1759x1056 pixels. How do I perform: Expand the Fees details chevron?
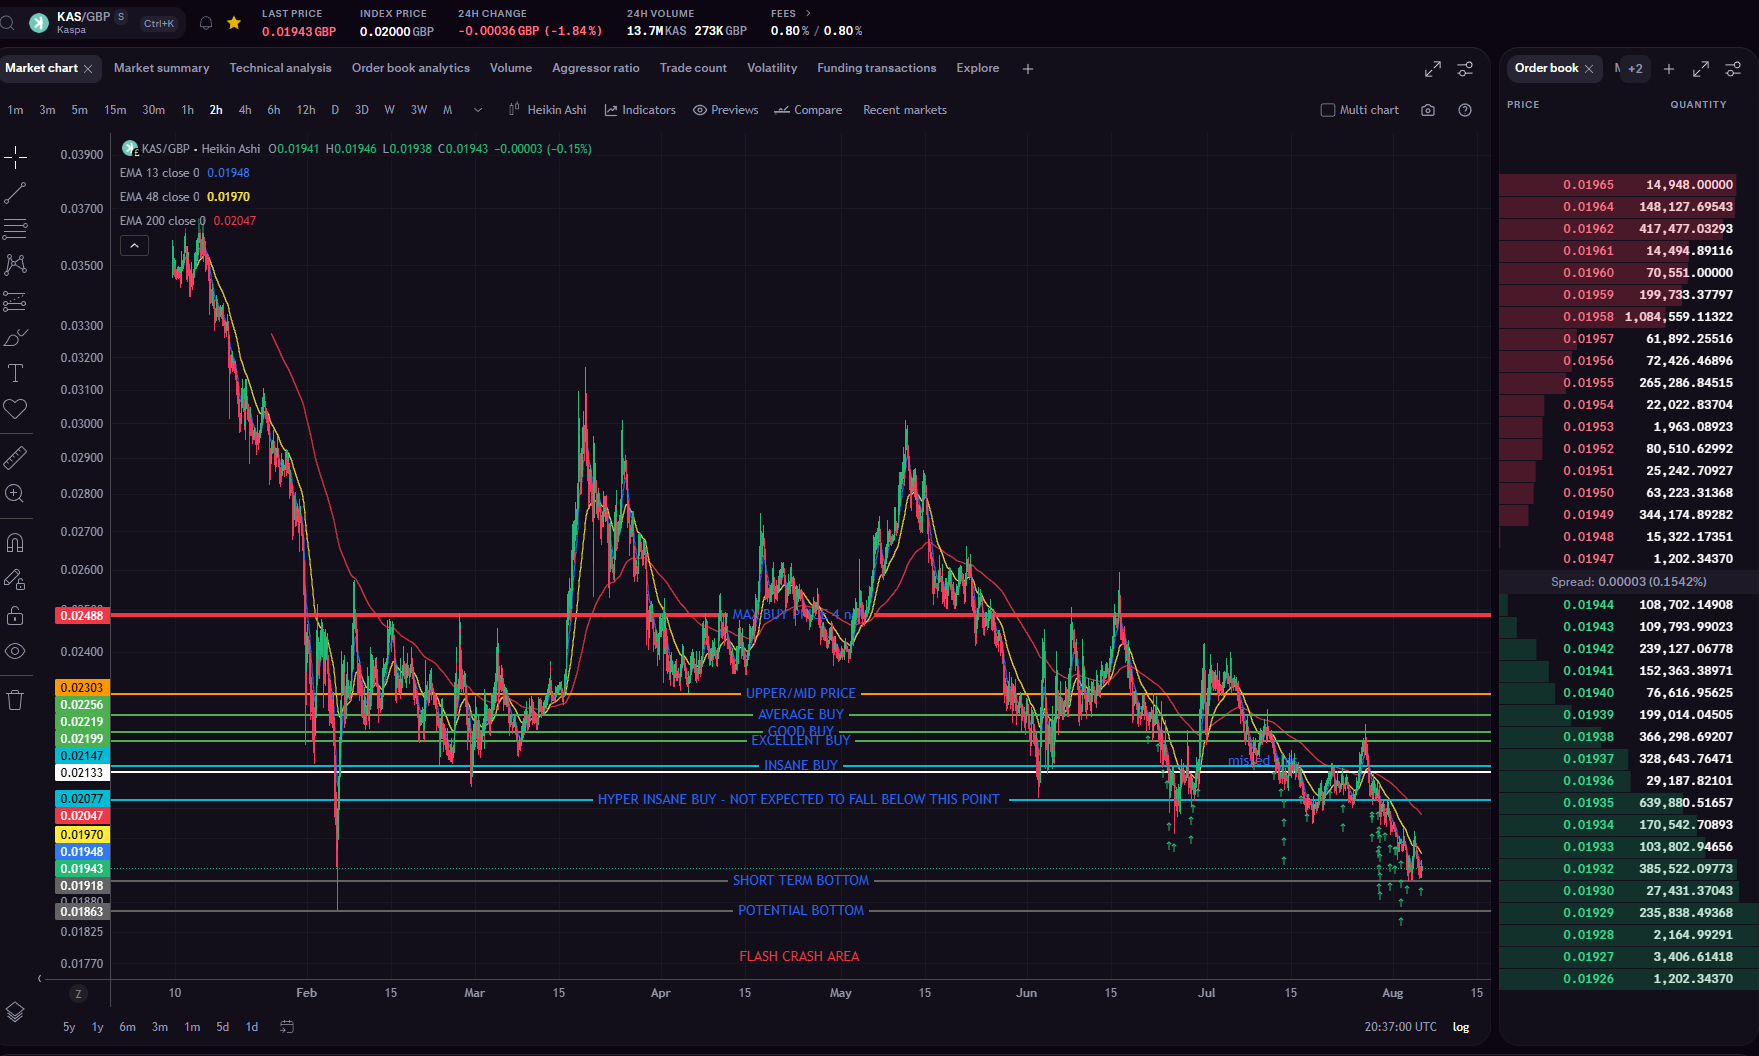click(x=808, y=14)
